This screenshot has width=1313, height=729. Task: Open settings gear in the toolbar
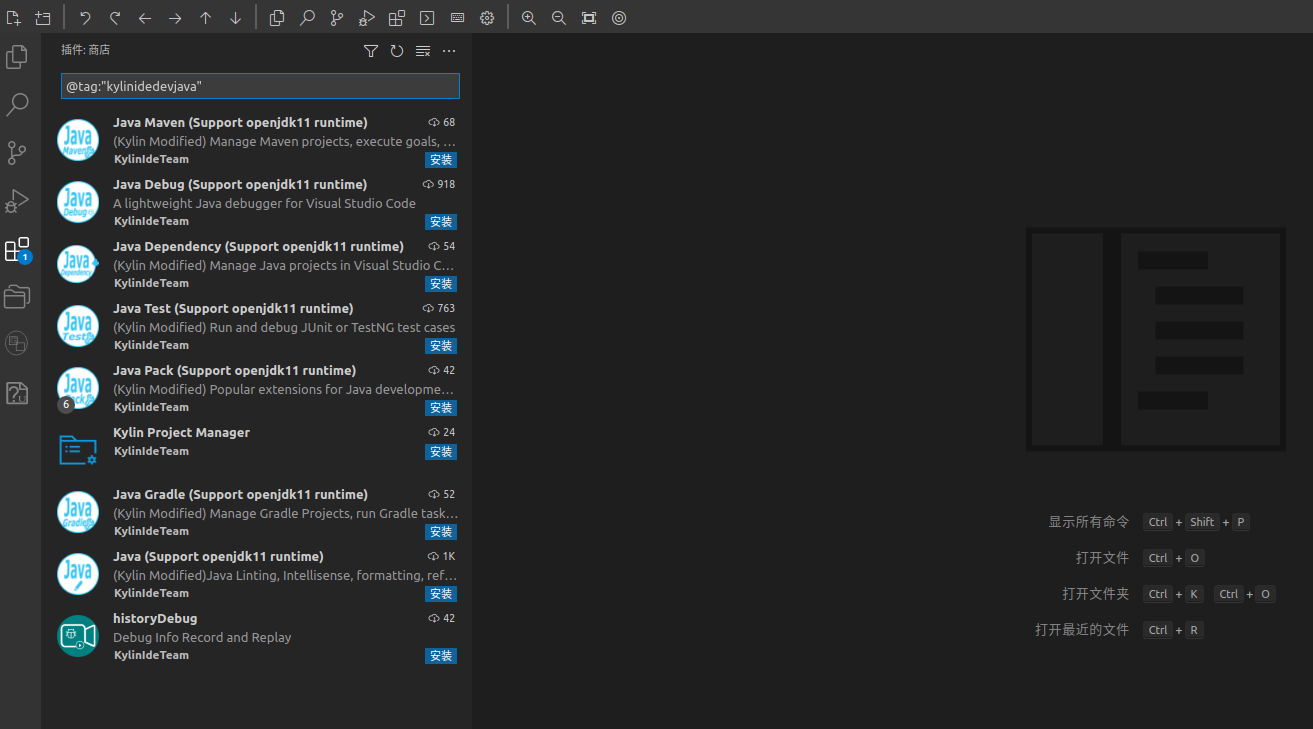click(487, 18)
